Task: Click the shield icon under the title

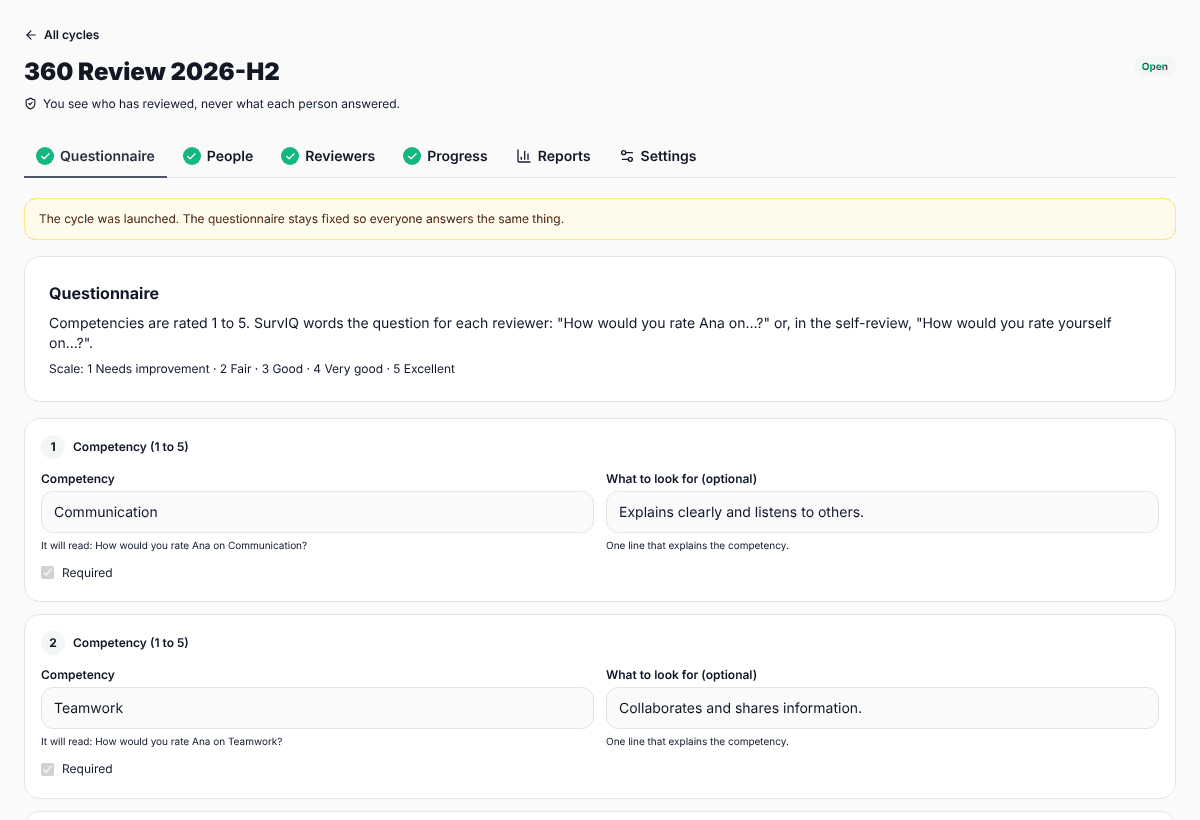Action: click(x=31, y=104)
